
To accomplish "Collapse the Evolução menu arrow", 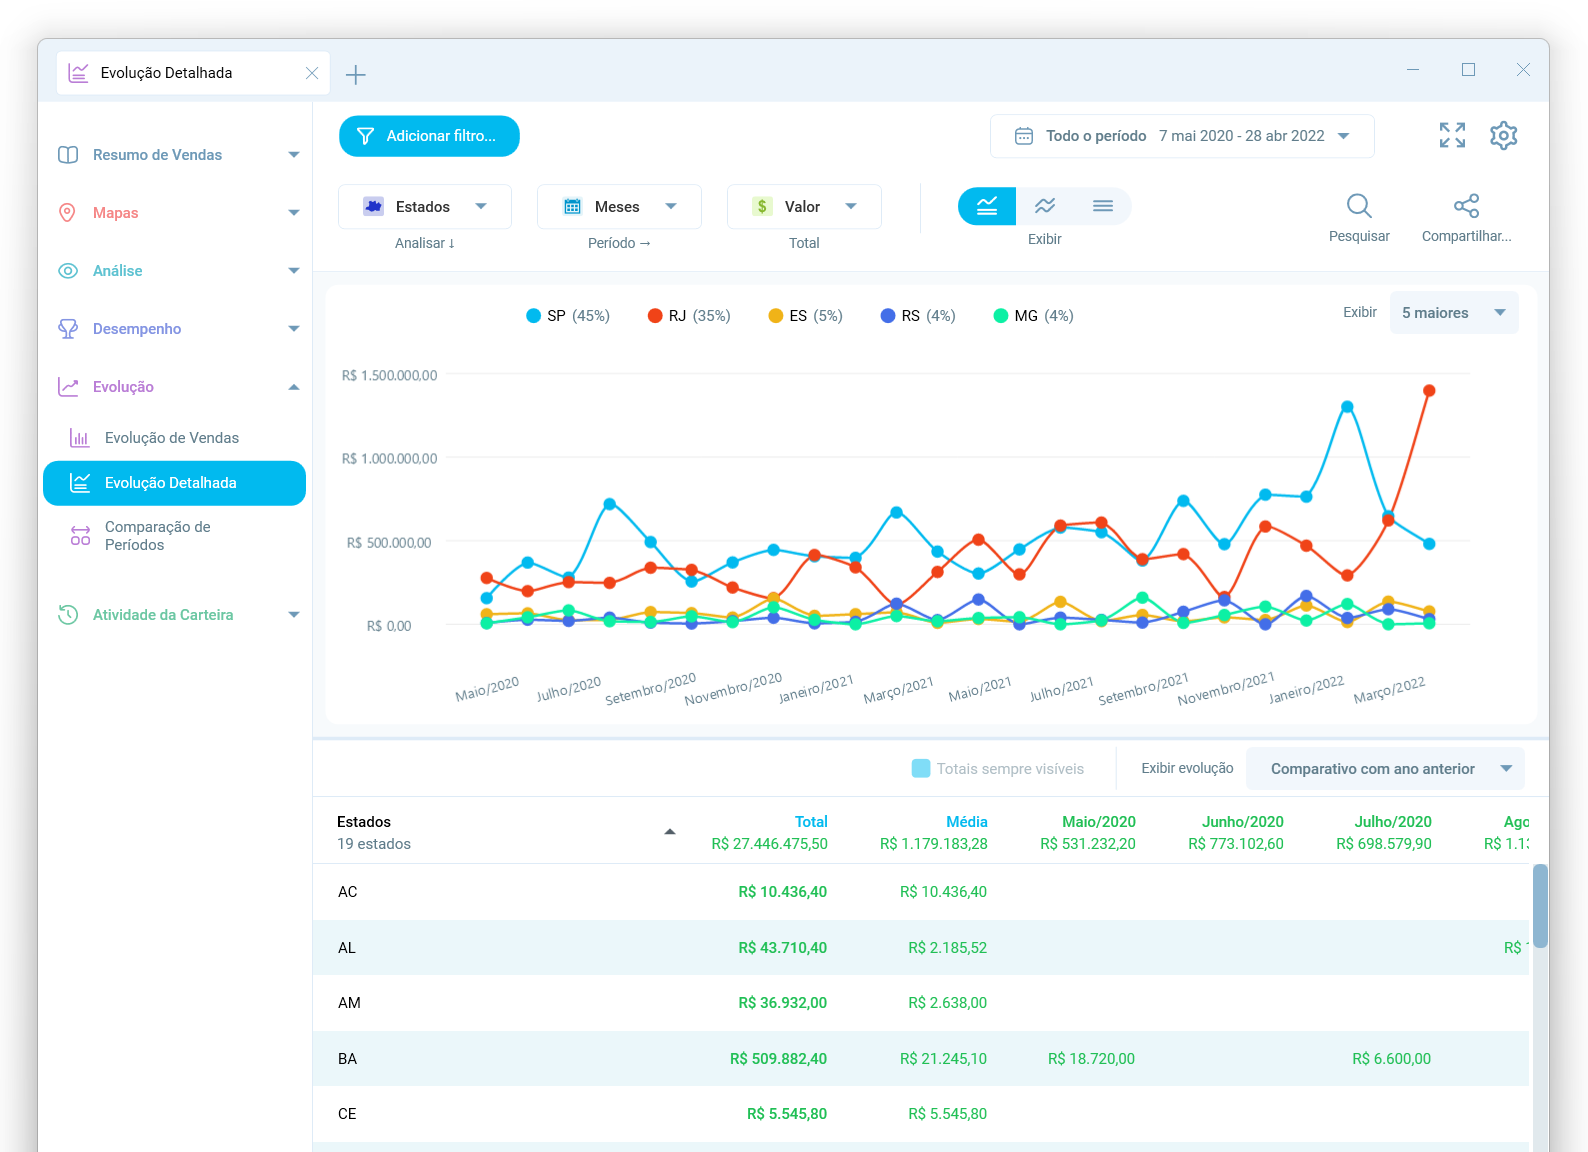I will 294,387.
